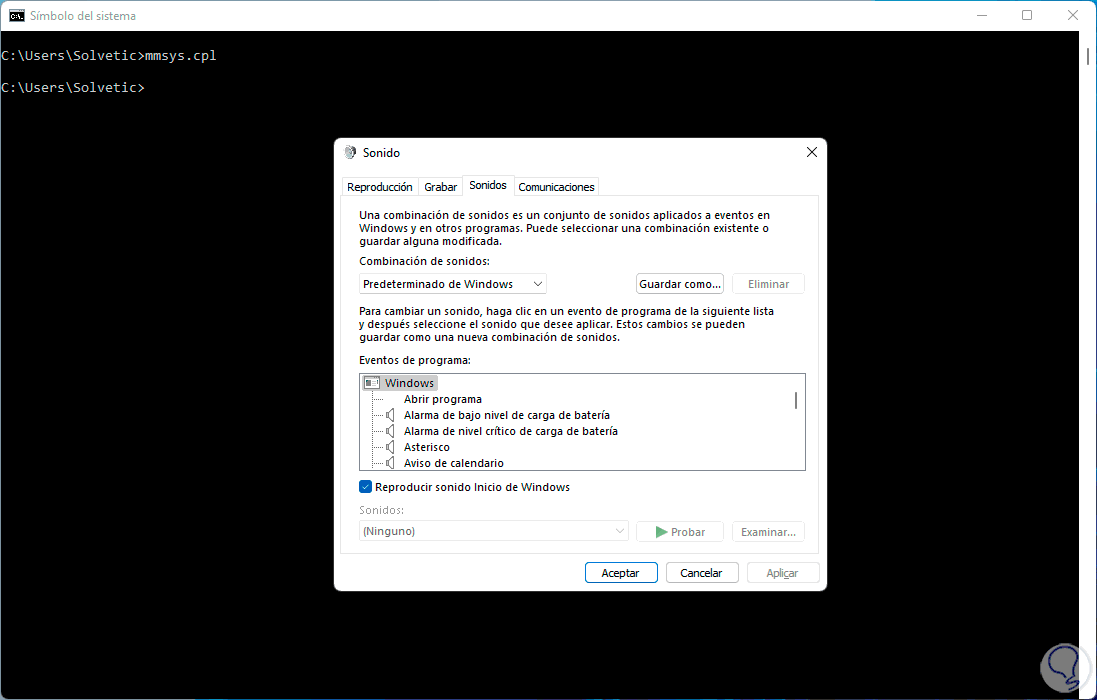
Task: Maximize the Símbolo del sistema window
Action: click(x=1026, y=15)
